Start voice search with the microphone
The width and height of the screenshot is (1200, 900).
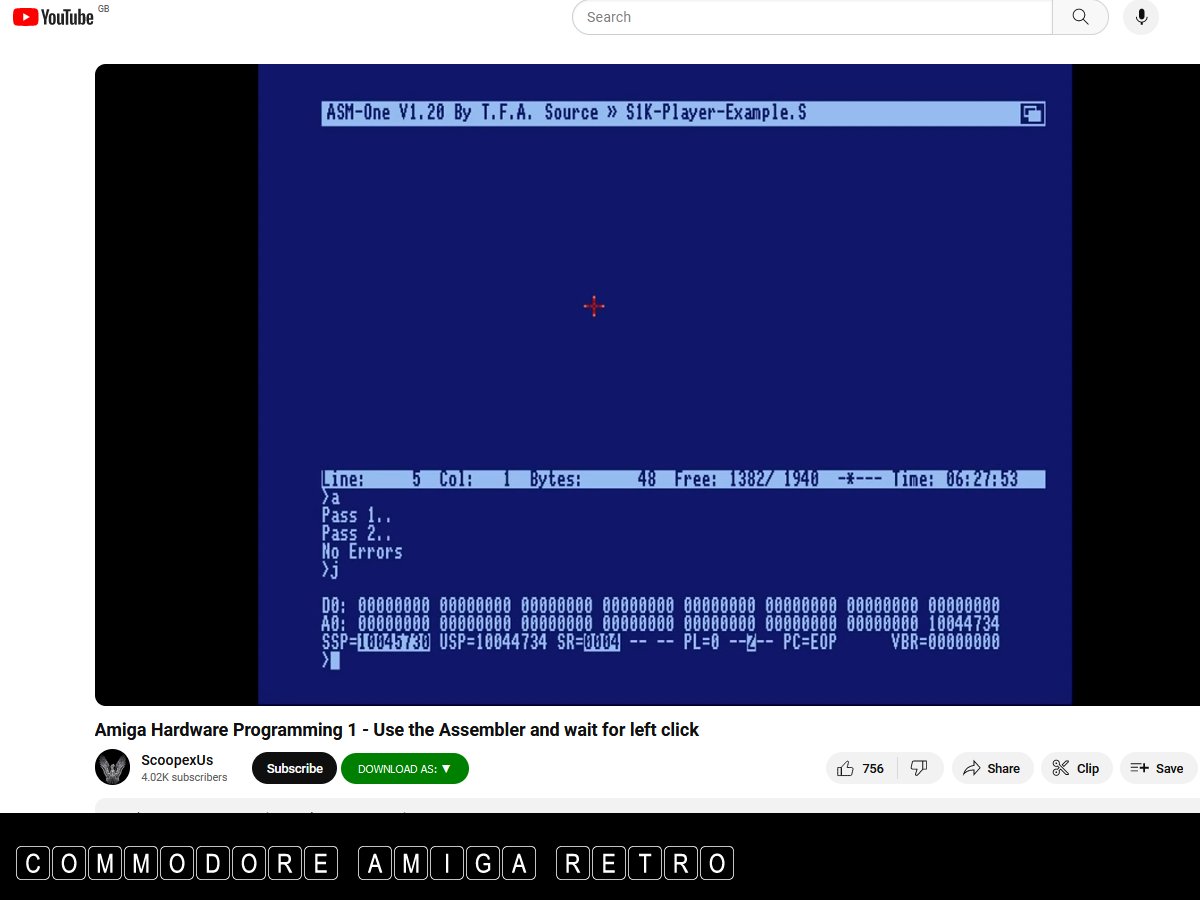click(1141, 17)
